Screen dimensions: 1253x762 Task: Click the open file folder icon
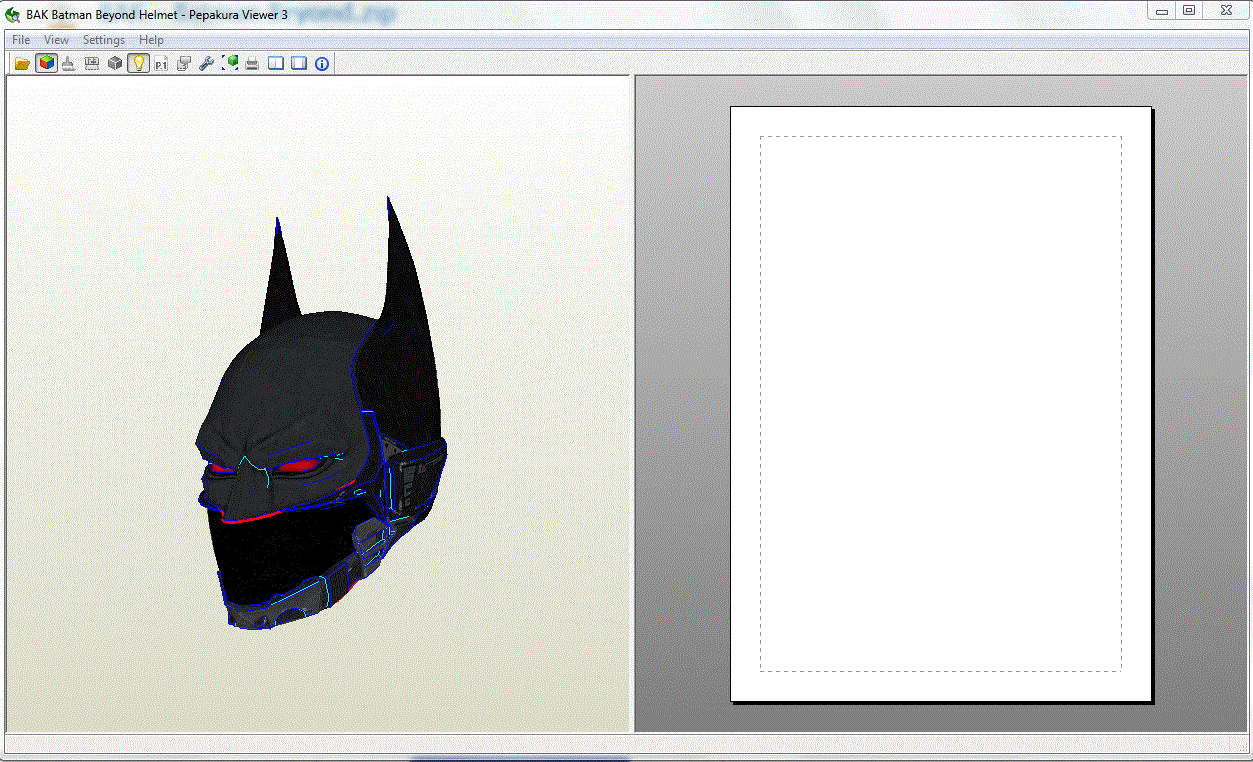[x=22, y=64]
